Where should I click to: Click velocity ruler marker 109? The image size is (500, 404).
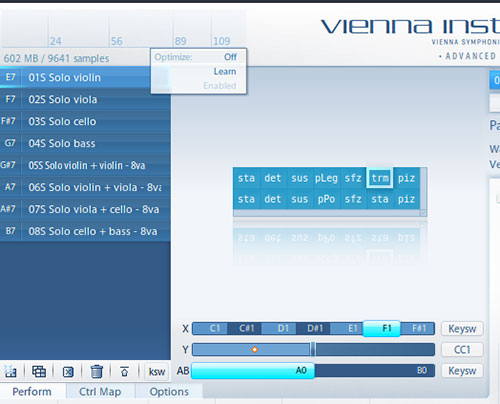(221, 41)
